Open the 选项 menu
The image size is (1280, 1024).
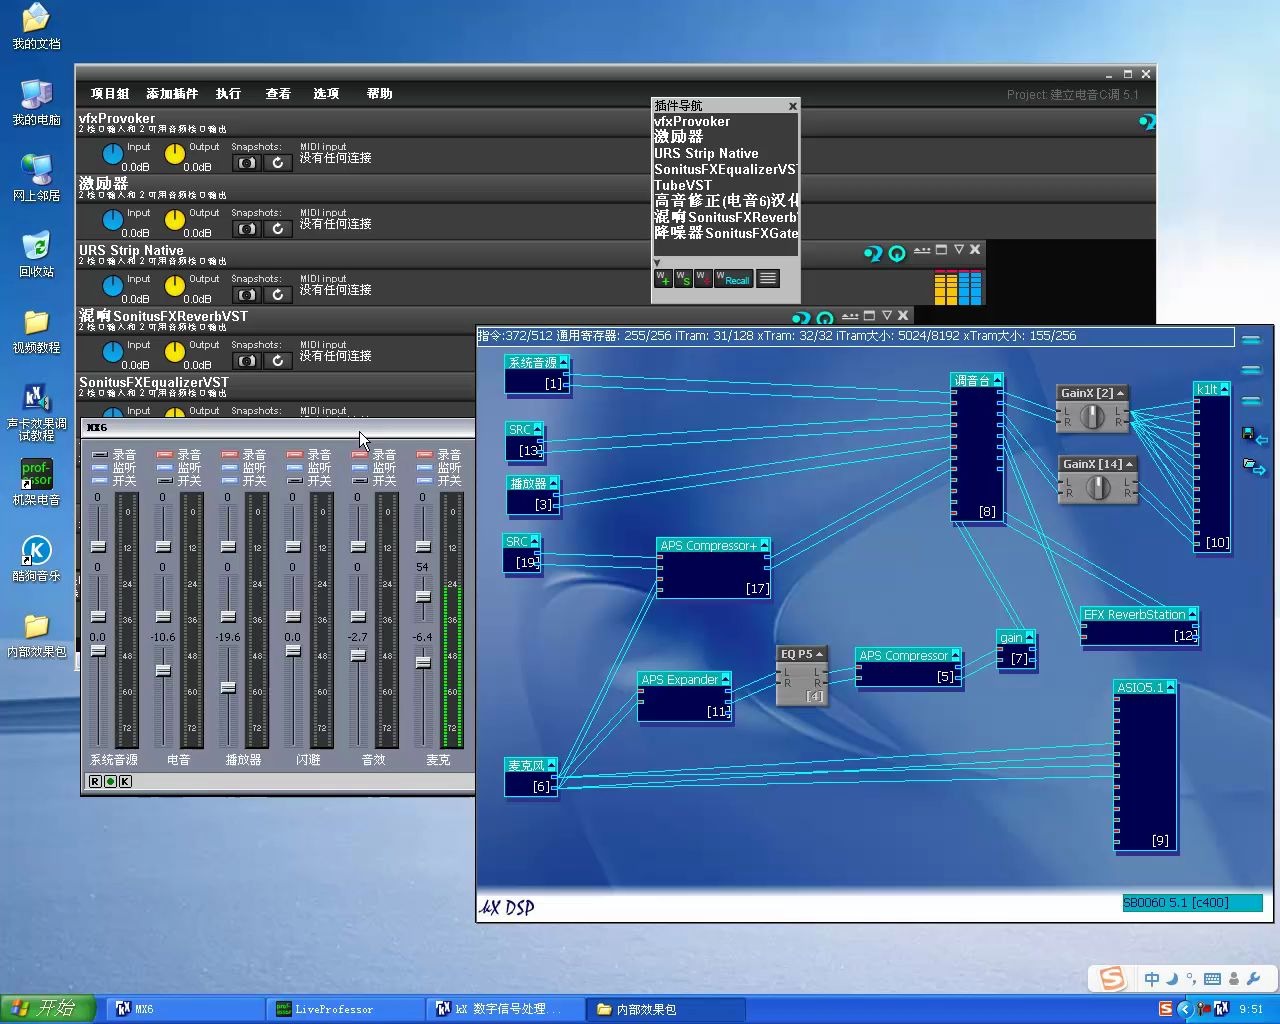(x=326, y=93)
